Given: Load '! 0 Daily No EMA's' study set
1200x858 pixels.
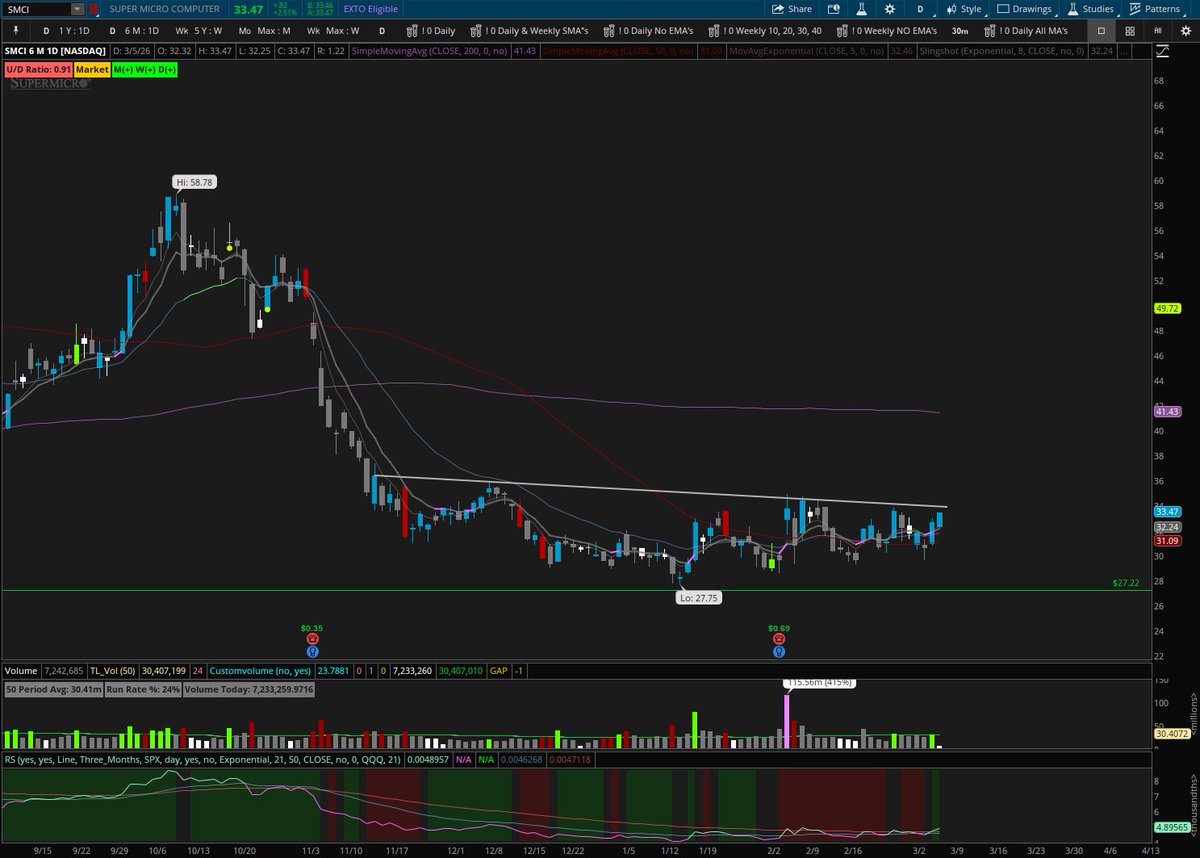Looking at the screenshot, I should tap(647, 31).
